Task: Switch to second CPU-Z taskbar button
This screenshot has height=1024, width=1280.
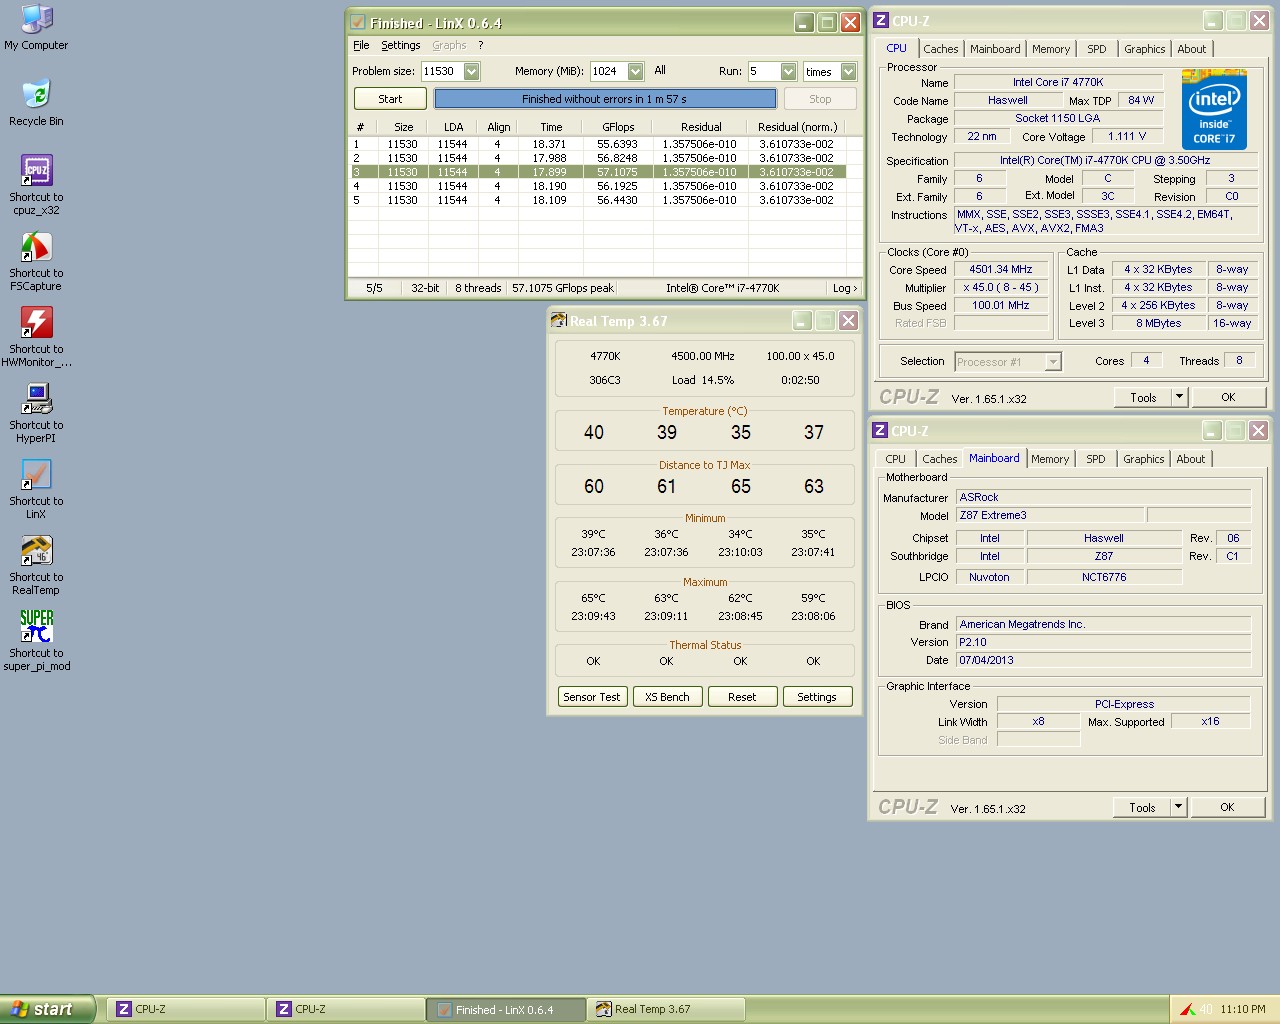Action: pos(346,1009)
